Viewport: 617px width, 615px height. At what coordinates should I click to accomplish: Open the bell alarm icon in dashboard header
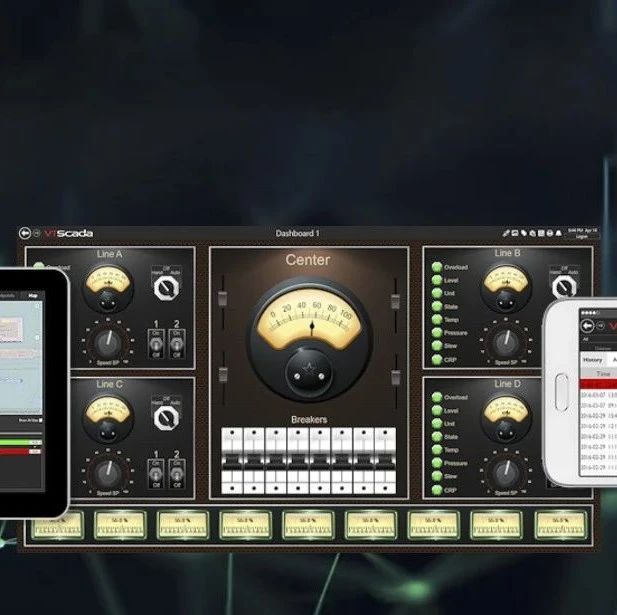558,233
